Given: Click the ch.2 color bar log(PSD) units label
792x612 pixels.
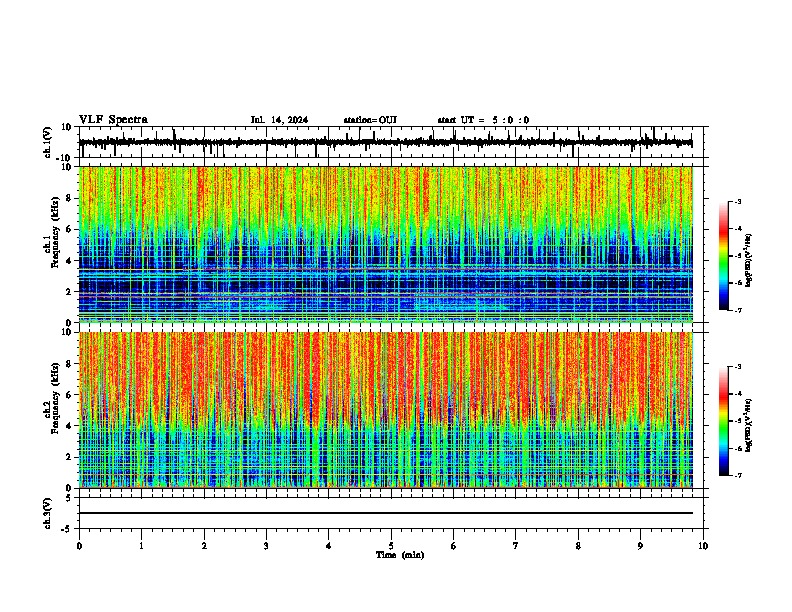Looking at the screenshot, I should 749,425.
